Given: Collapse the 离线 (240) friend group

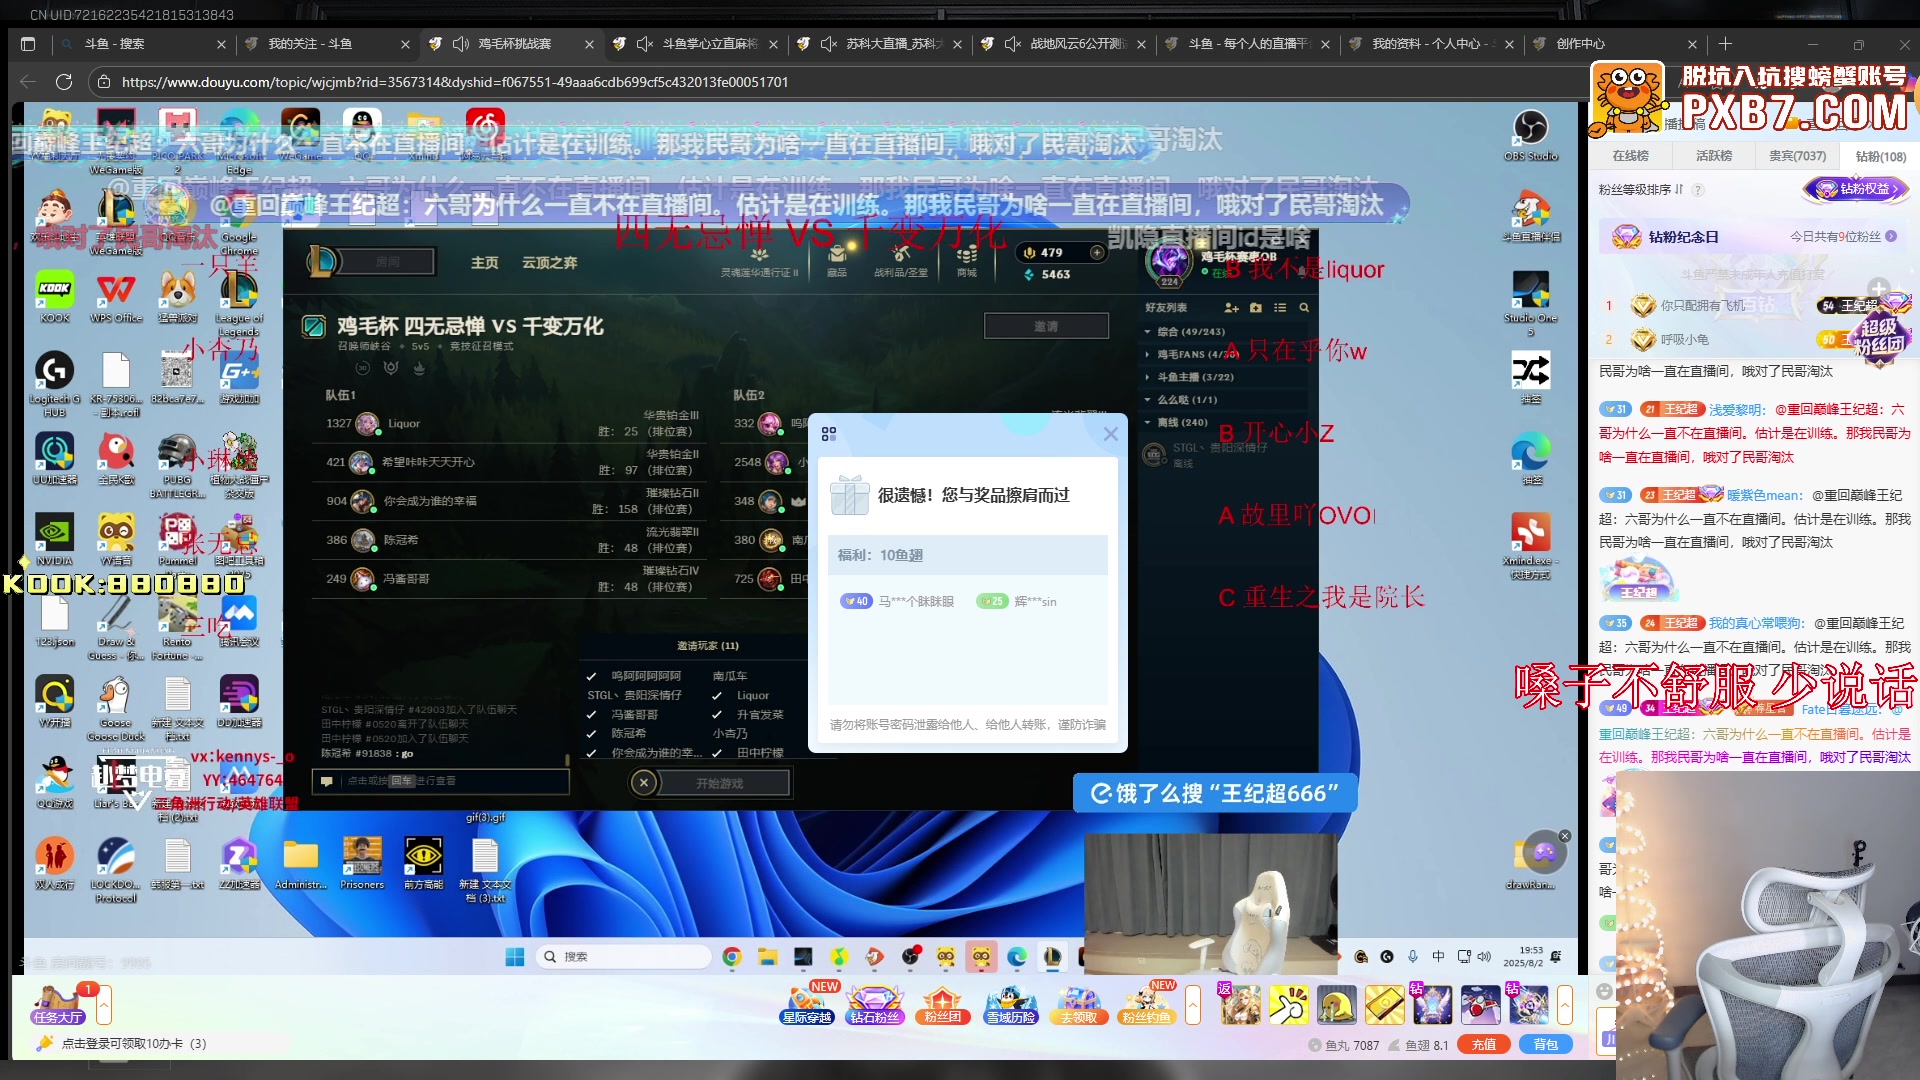Looking at the screenshot, I should 1148,422.
